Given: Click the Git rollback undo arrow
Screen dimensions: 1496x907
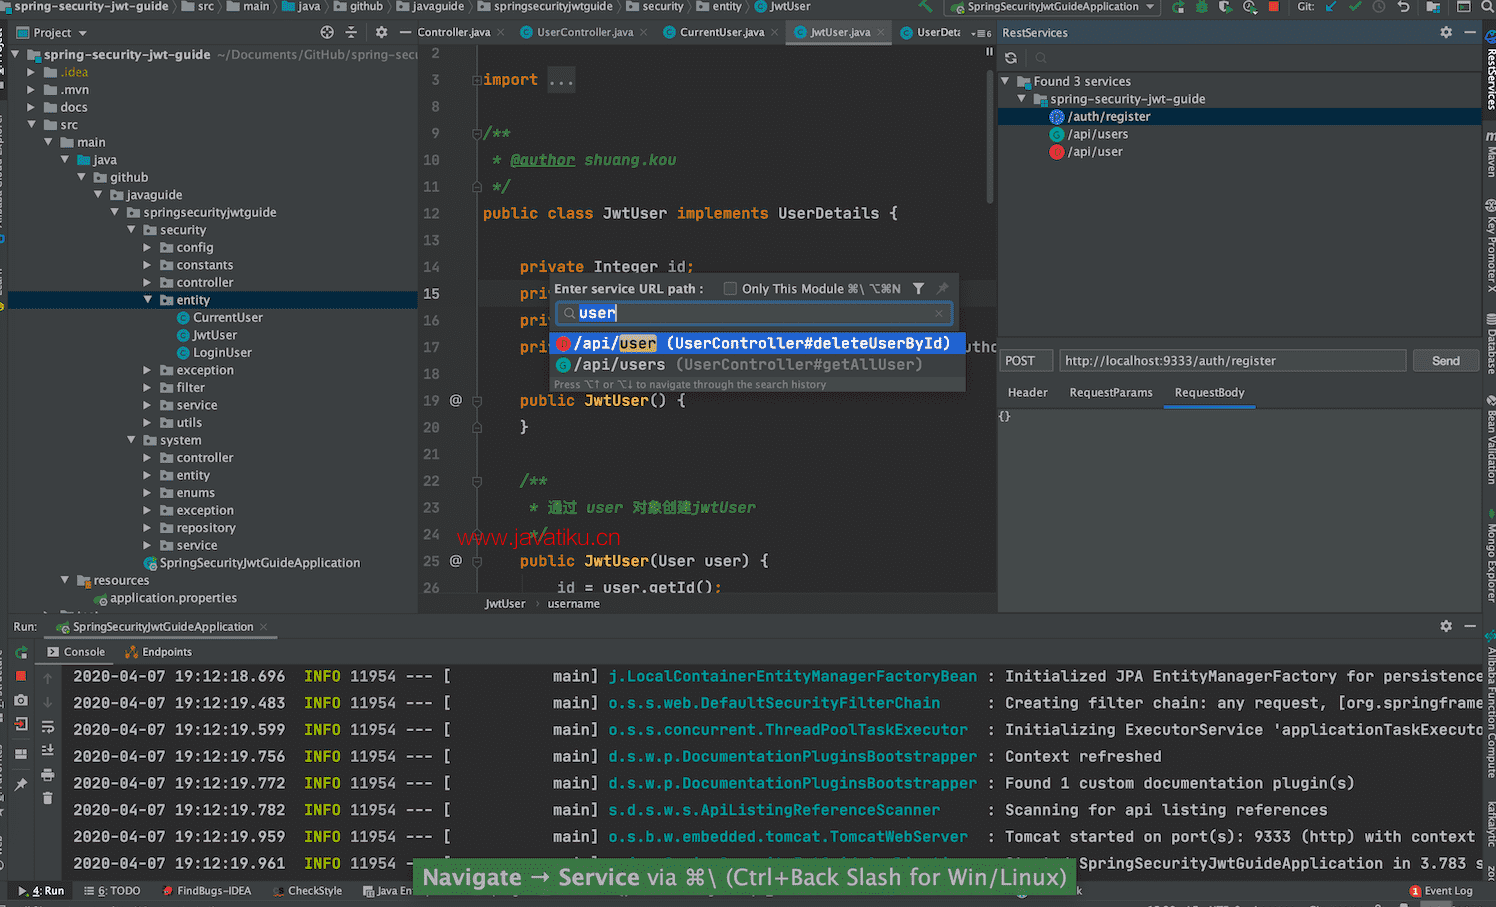Looking at the screenshot, I should pos(1404,7).
